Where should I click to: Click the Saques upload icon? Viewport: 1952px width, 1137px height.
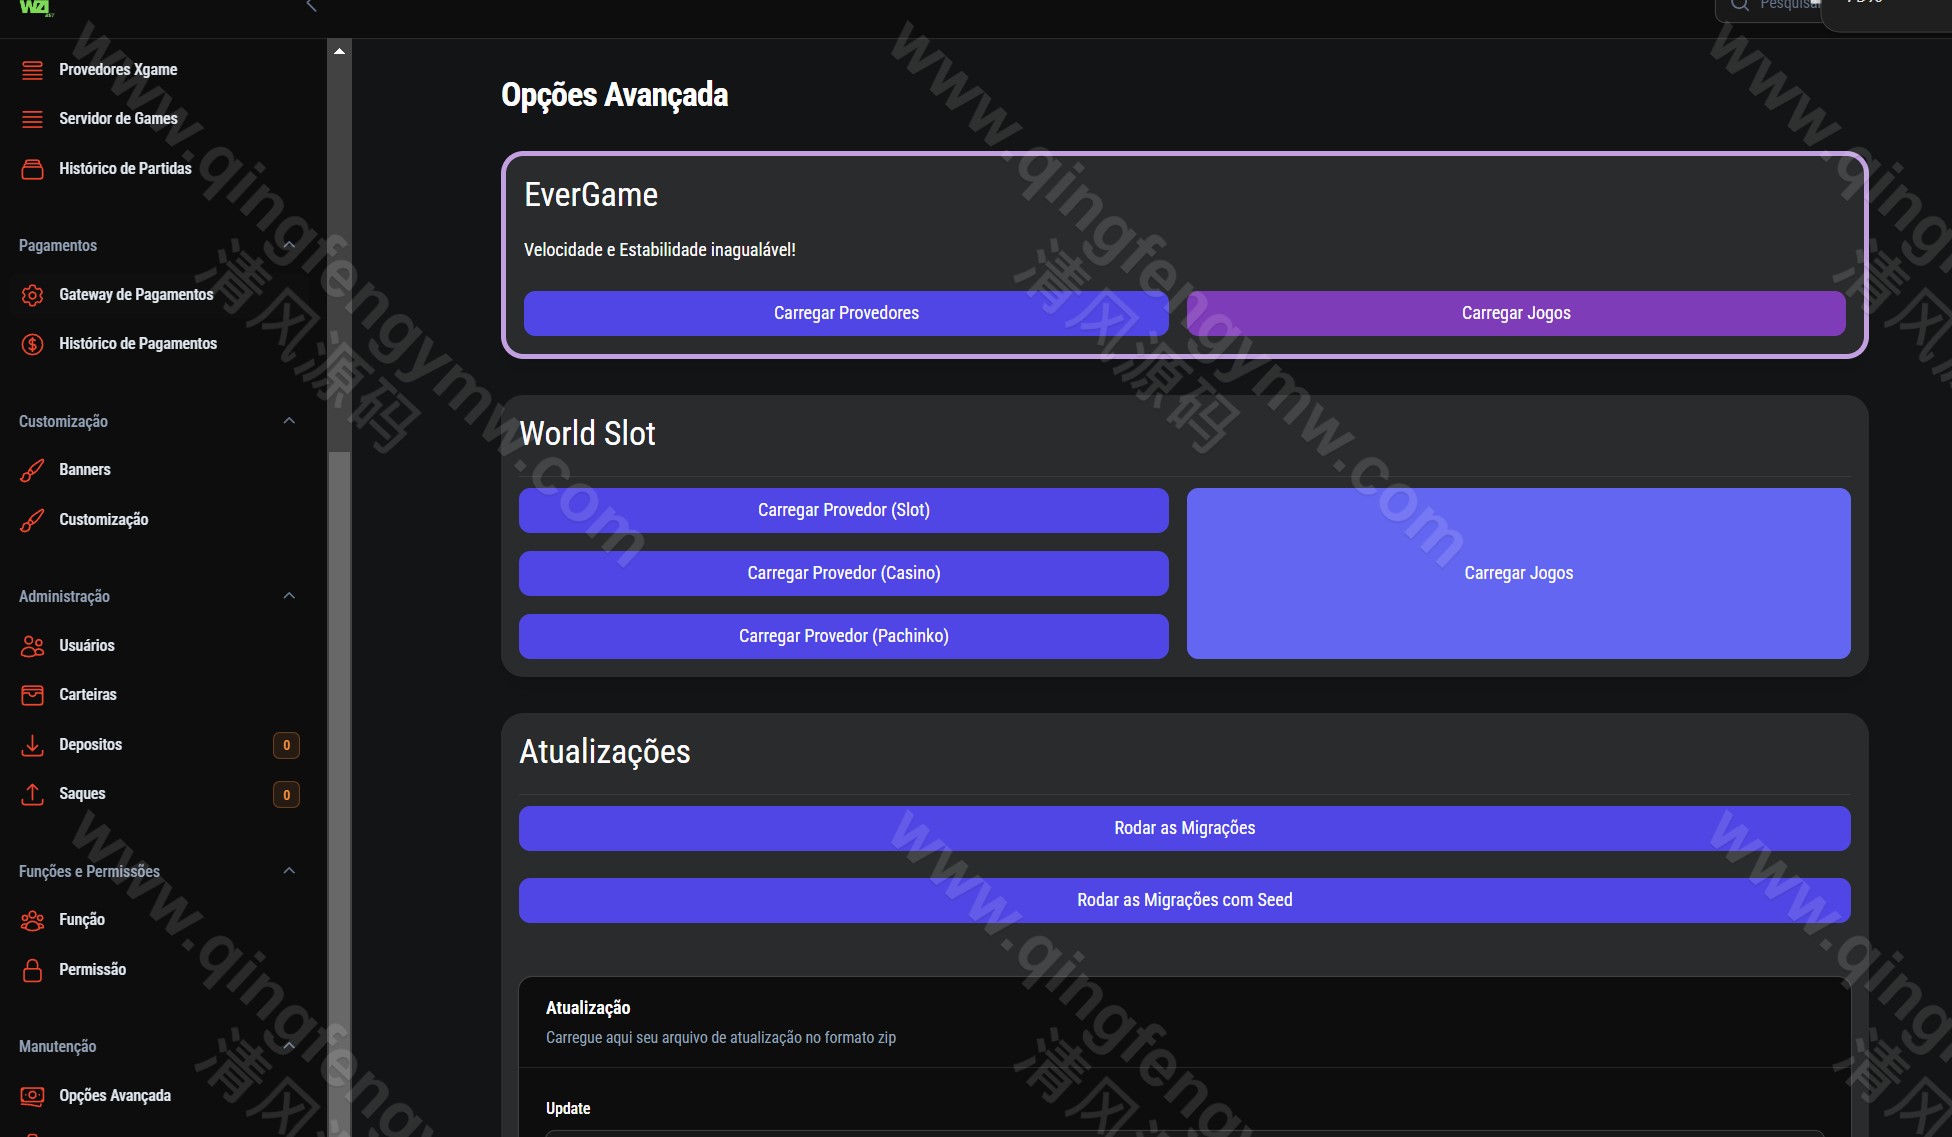(x=32, y=794)
